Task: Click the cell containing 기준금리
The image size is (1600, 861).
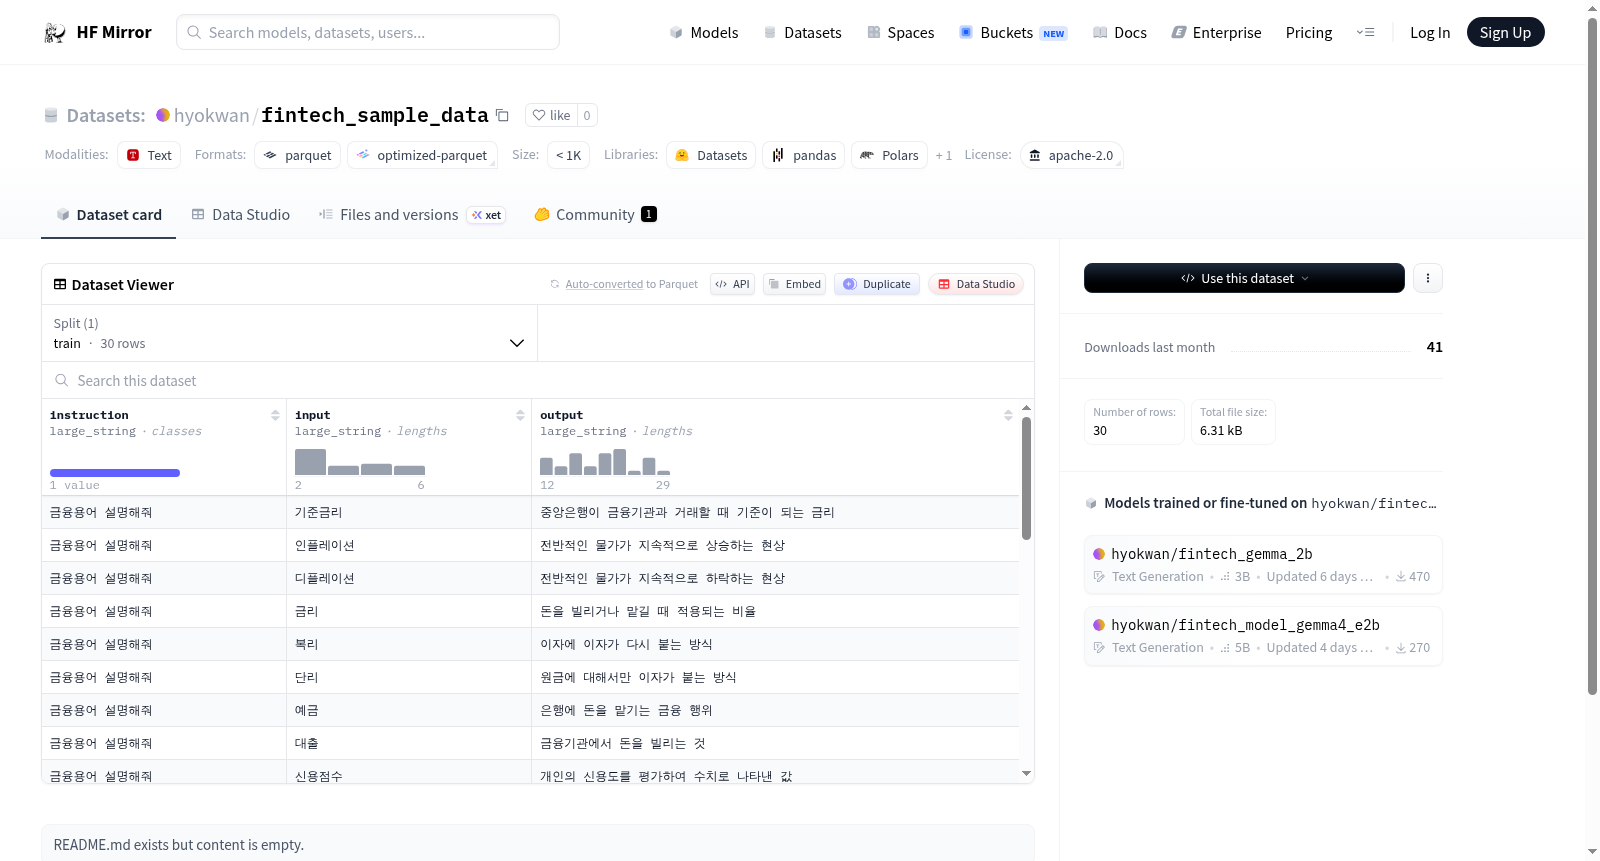Action: point(409,512)
